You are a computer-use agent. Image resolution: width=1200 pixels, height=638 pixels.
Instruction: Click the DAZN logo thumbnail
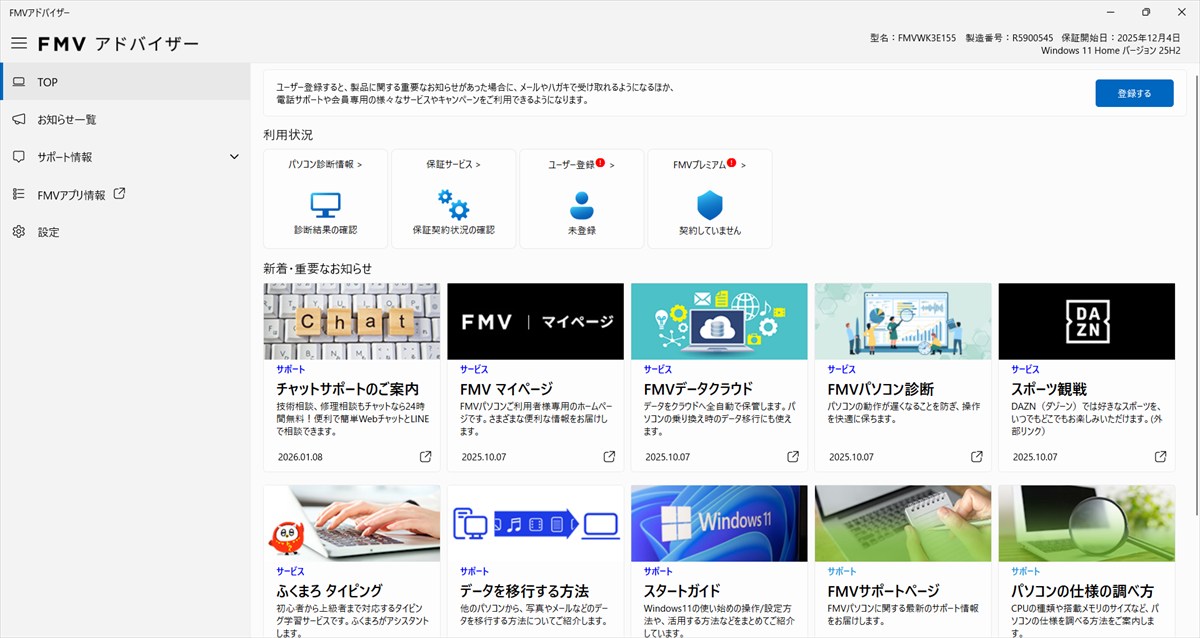(x=1087, y=321)
